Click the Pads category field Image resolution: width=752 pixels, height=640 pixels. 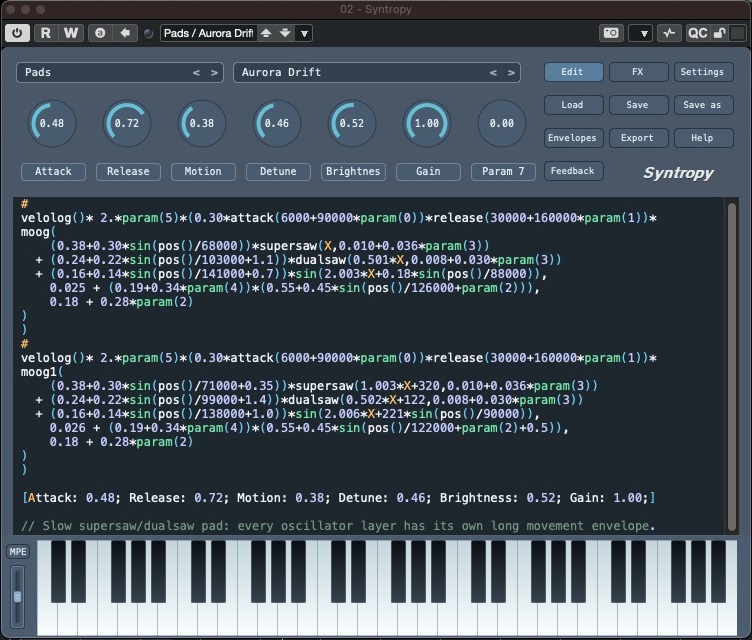[120, 72]
